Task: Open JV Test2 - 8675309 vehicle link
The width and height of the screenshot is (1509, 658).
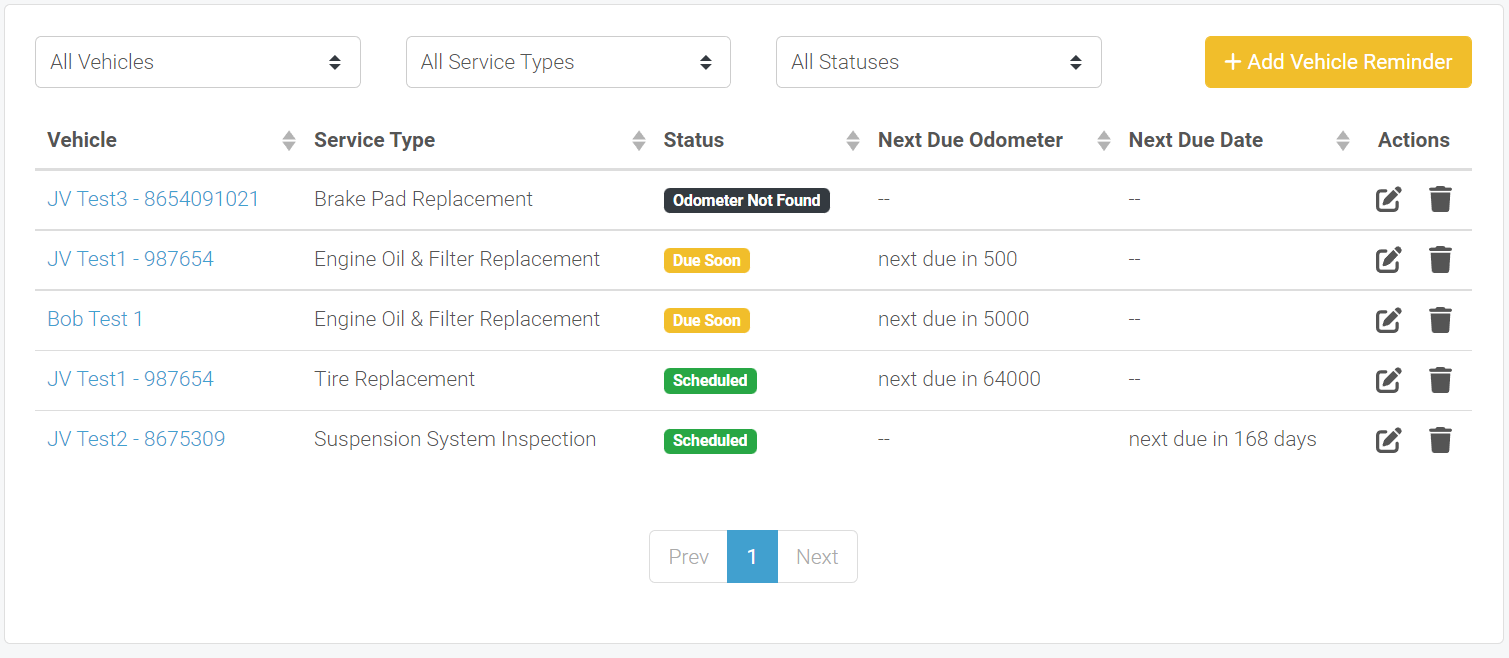Action: click(x=136, y=439)
